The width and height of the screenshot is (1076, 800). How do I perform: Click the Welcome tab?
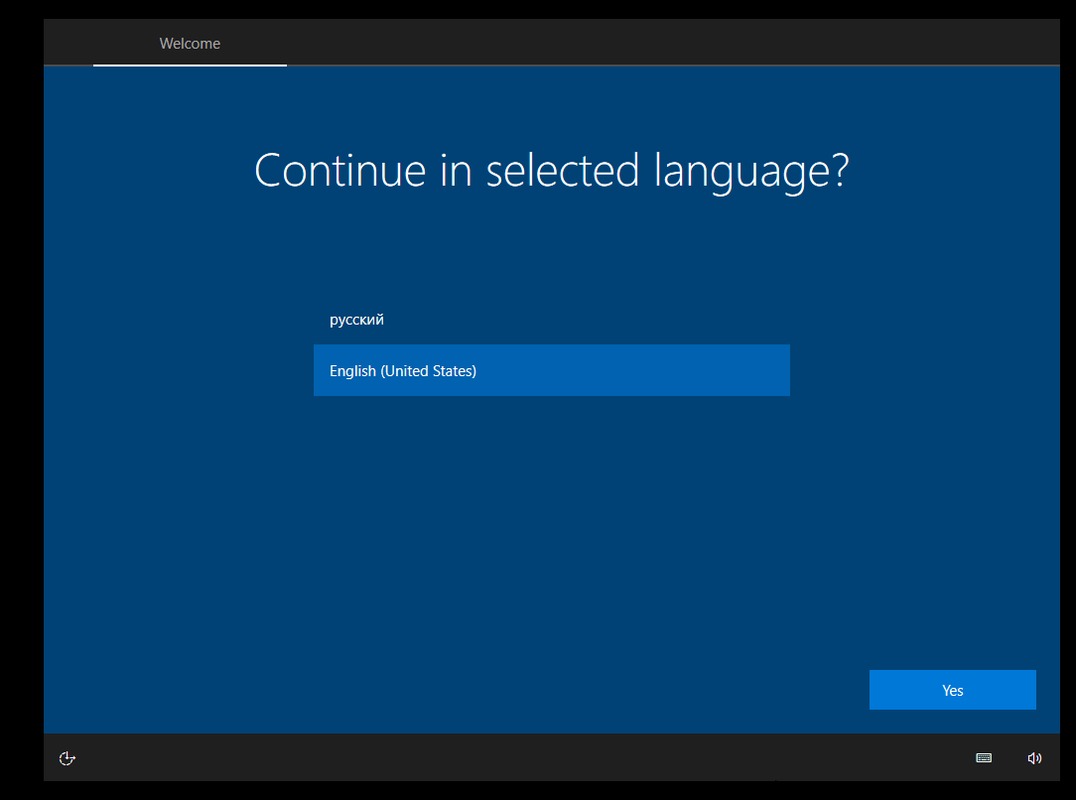point(190,43)
